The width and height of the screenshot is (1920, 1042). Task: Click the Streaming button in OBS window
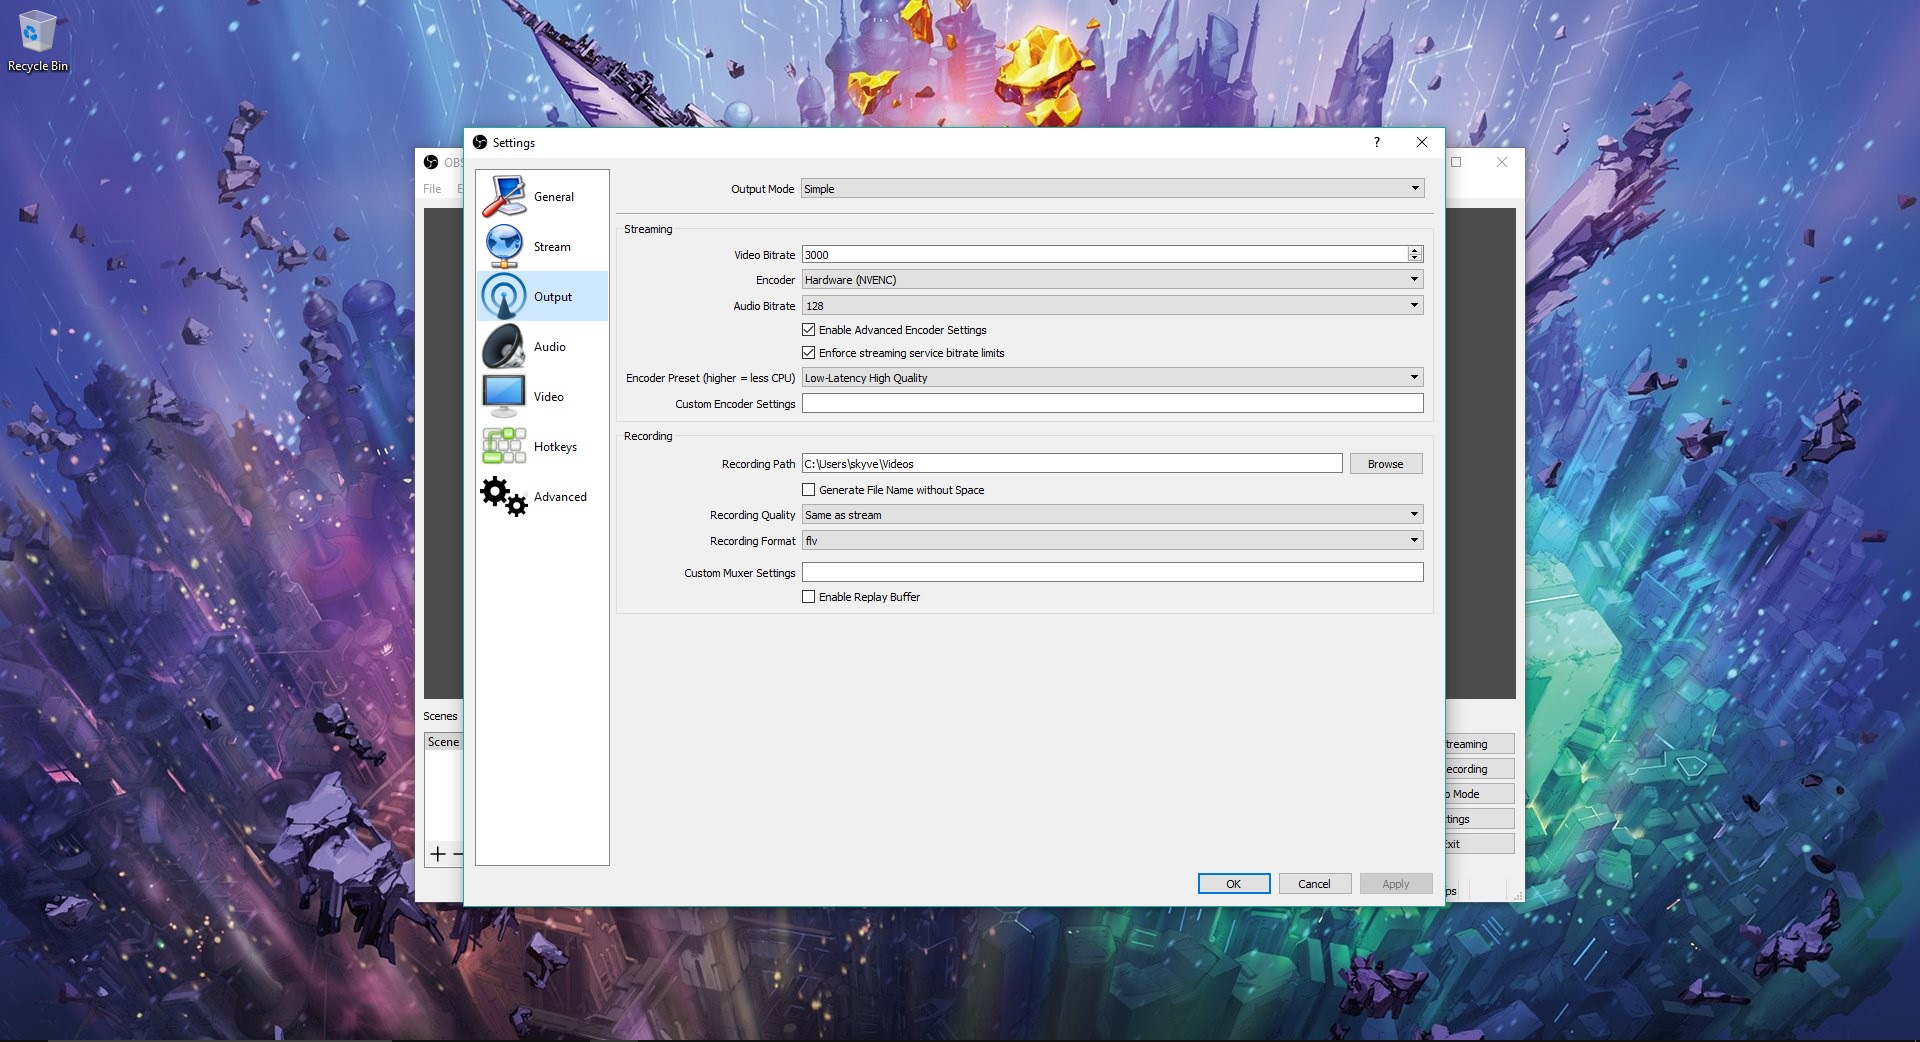coord(1480,743)
